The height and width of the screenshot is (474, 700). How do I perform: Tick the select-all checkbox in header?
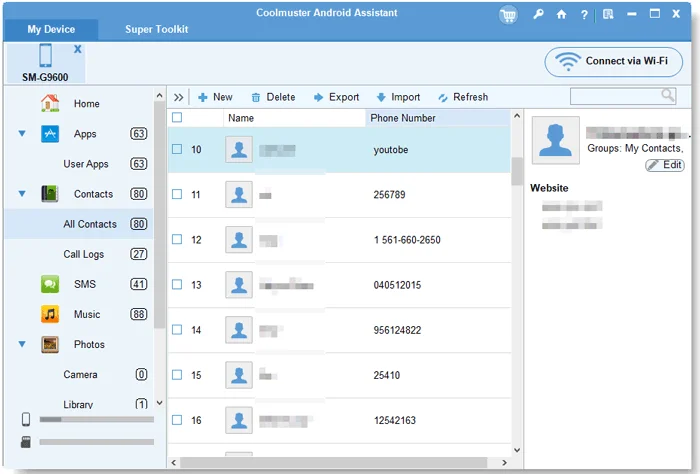point(177,117)
